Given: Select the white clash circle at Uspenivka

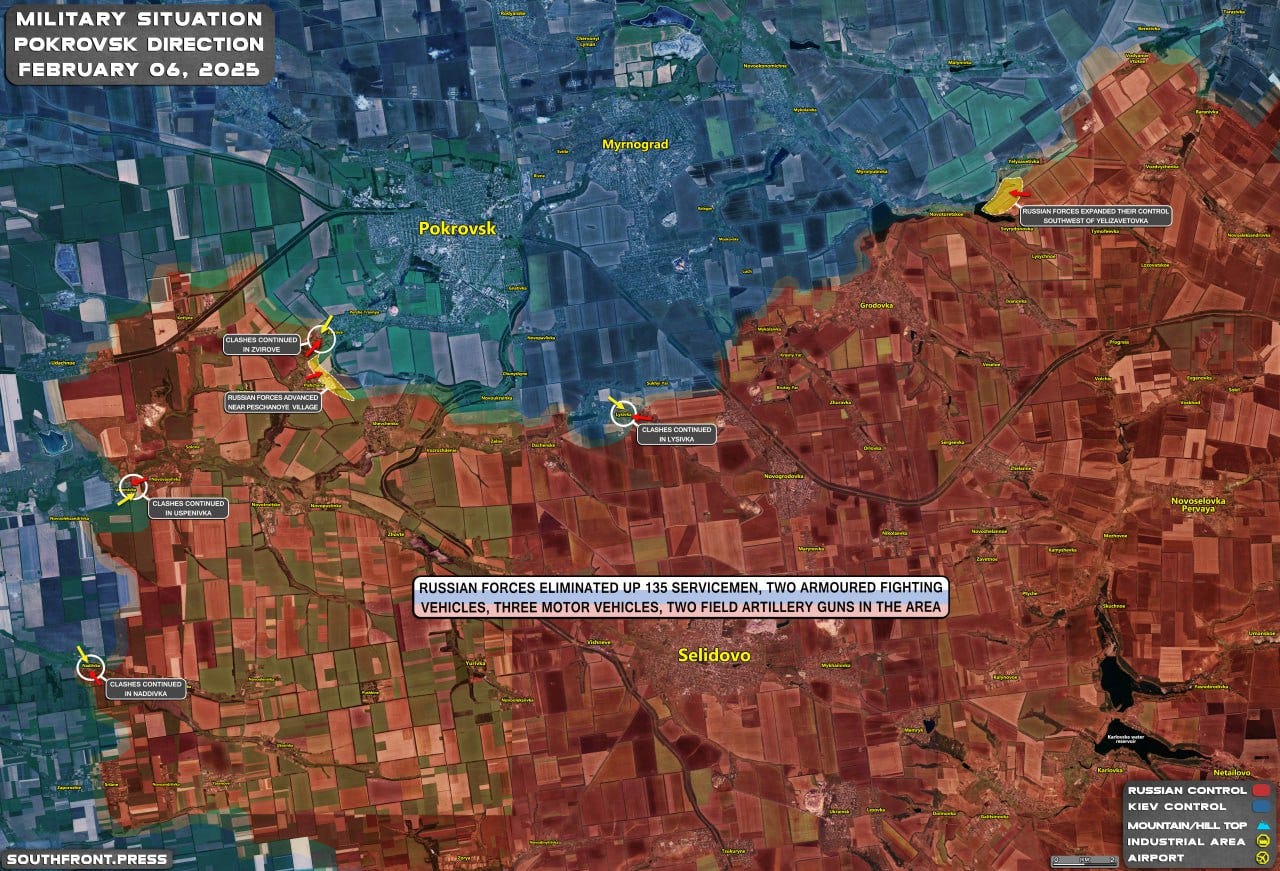Looking at the screenshot, I should coord(132,487).
